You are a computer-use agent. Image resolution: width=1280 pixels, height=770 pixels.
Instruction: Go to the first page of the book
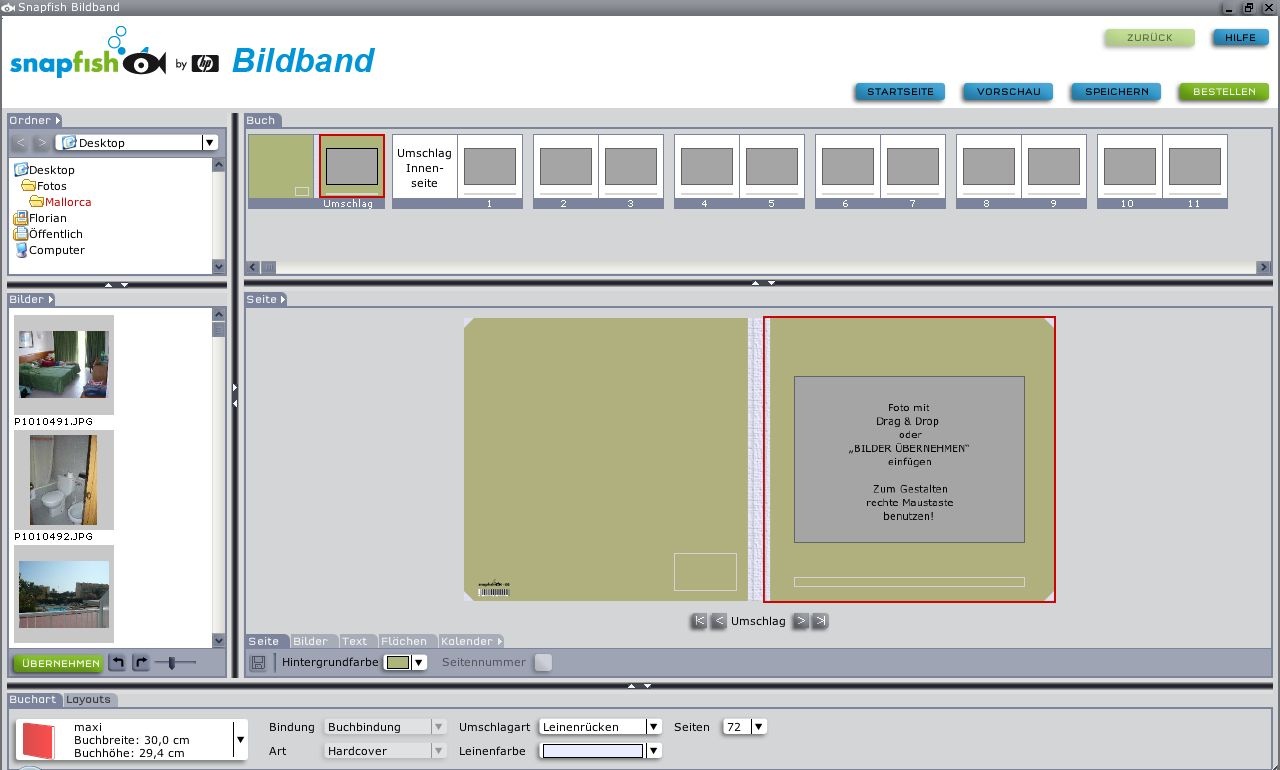pyautogui.click(x=699, y=621)
